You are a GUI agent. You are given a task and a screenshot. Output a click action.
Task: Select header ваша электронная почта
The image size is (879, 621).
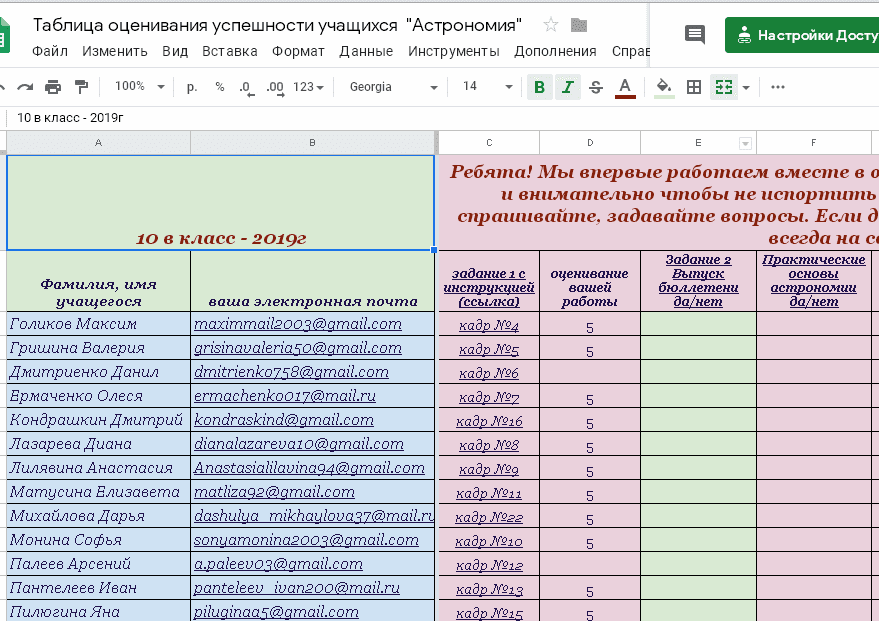312,281
